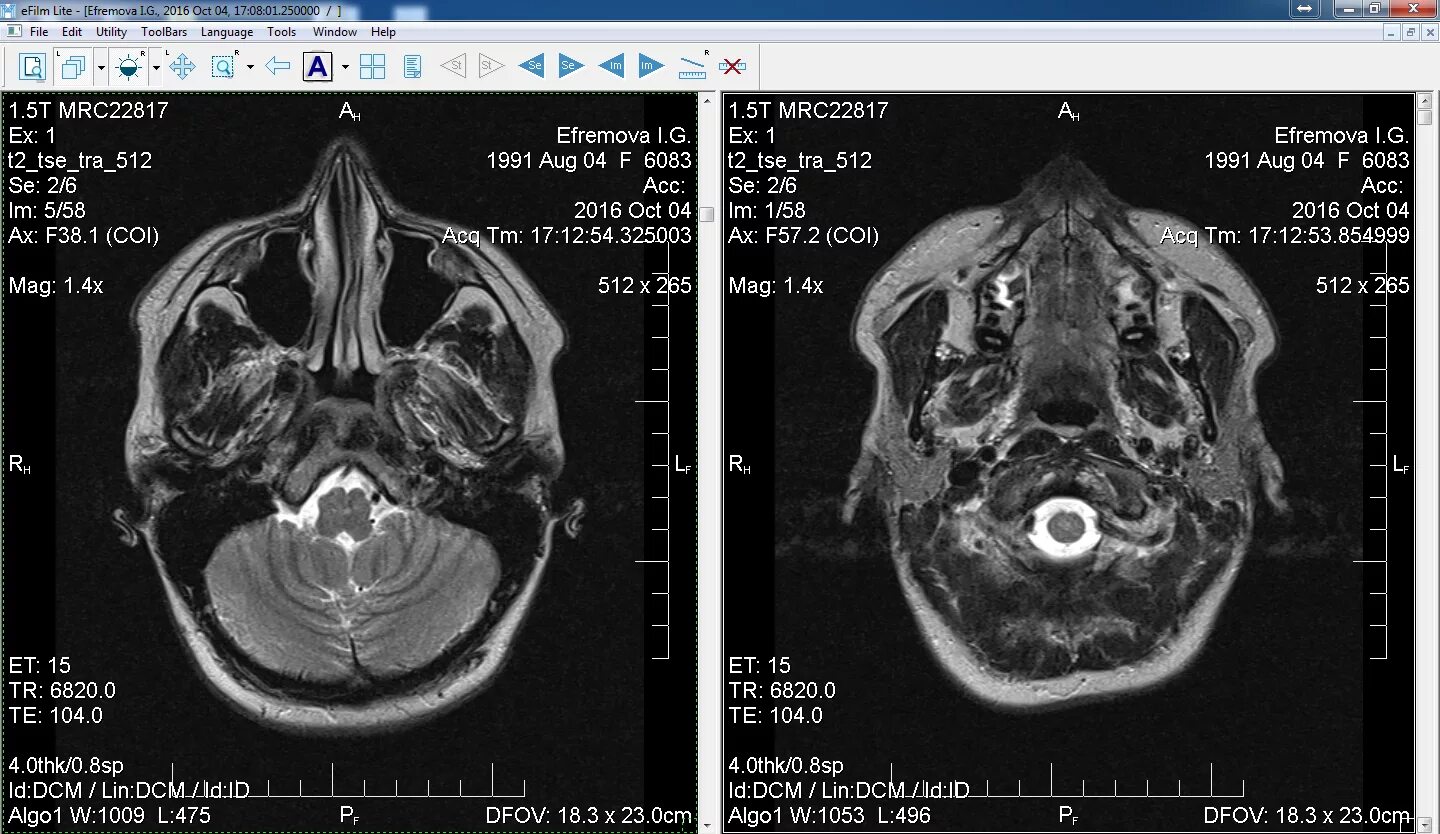1440x834 pixels.
Task: Open the Language menu
Action: (x=227, y=32)
